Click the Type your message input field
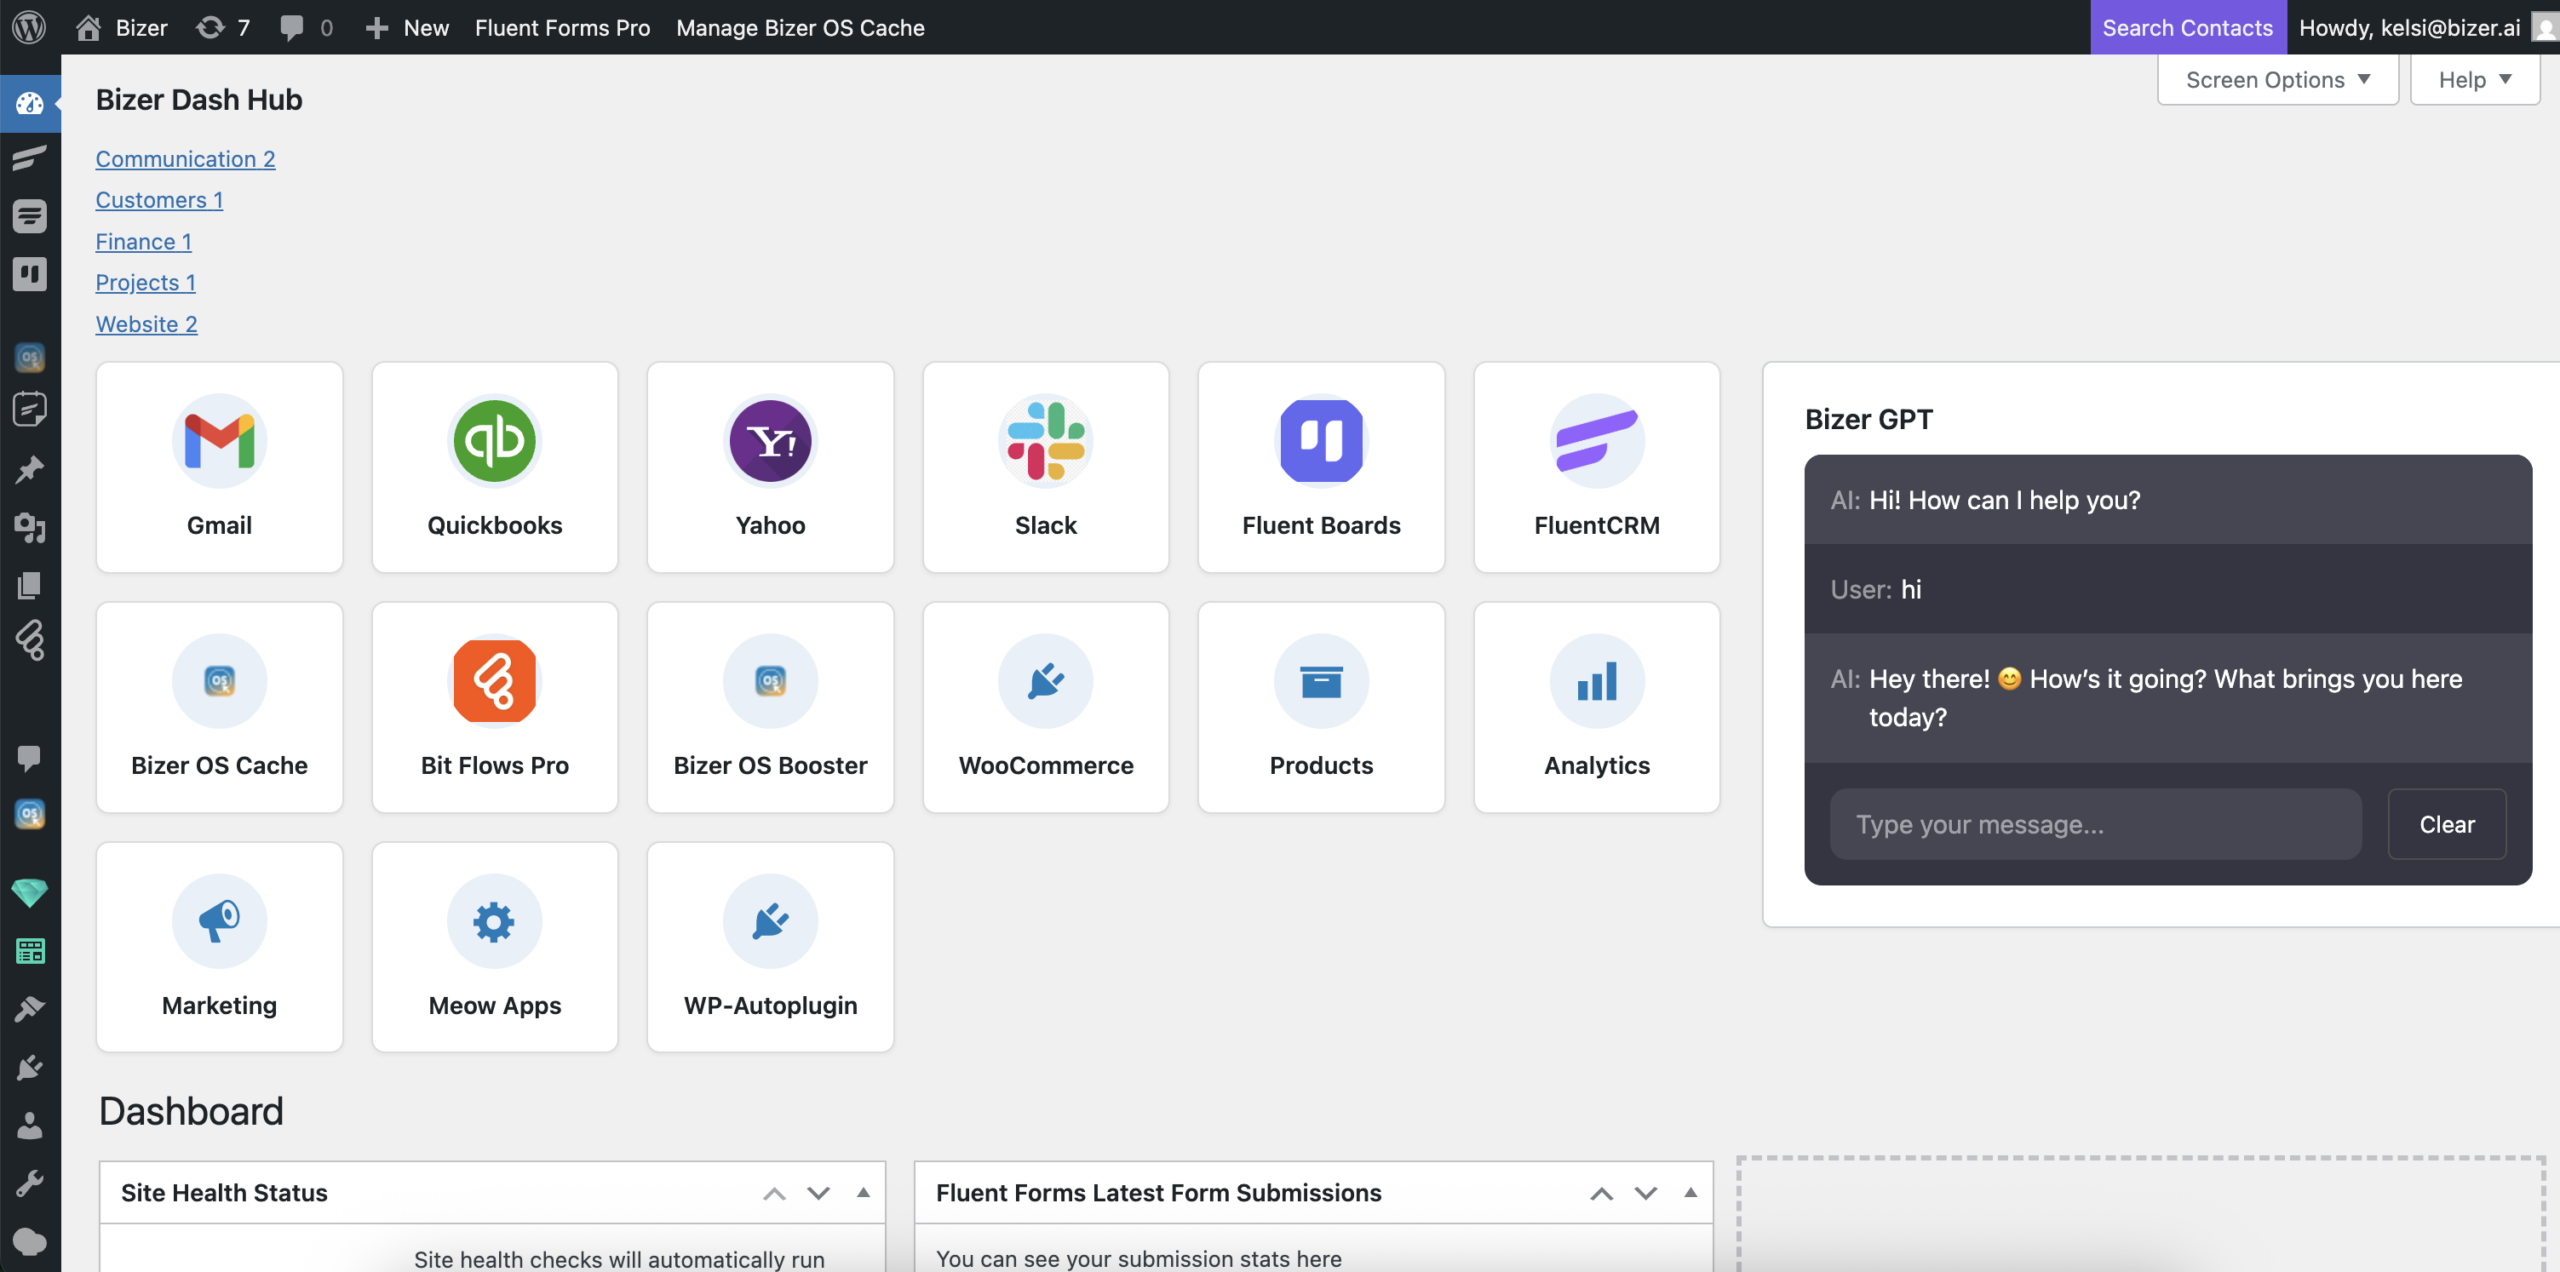This screenshot has width=2560, height=1272. (x=2095, y=824)
